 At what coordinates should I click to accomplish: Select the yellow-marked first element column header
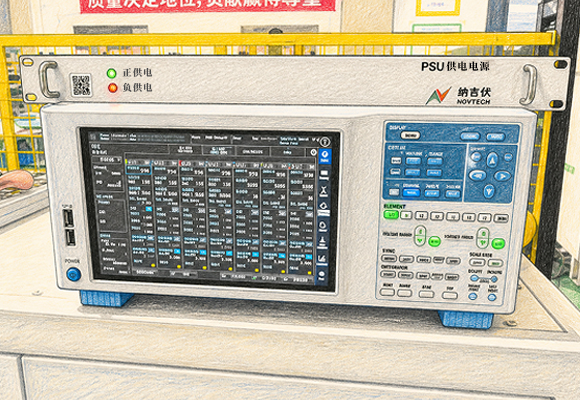pyautogui.click(x=138, y=162)
